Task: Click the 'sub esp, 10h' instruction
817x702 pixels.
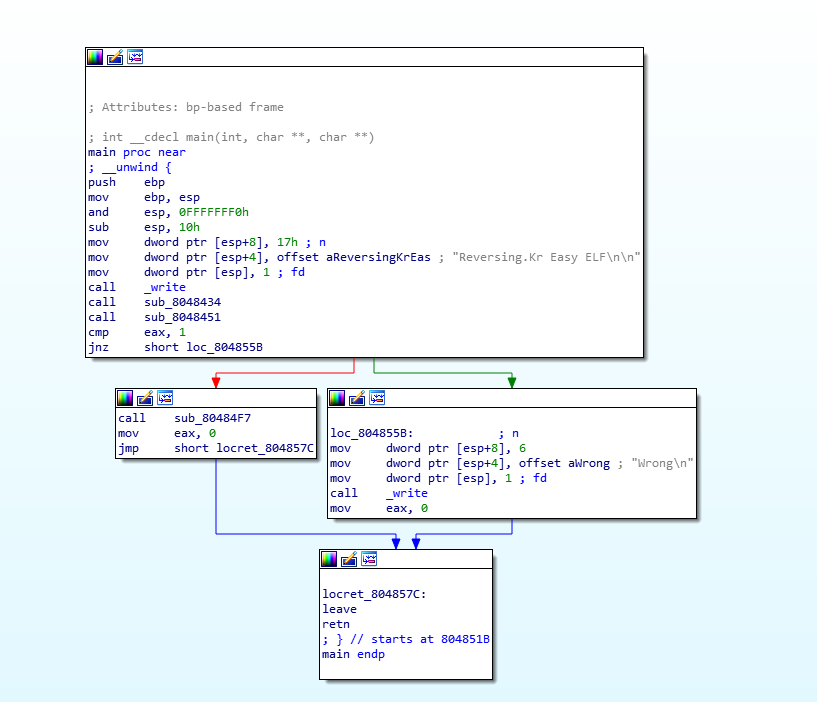Action: point(144,227)
